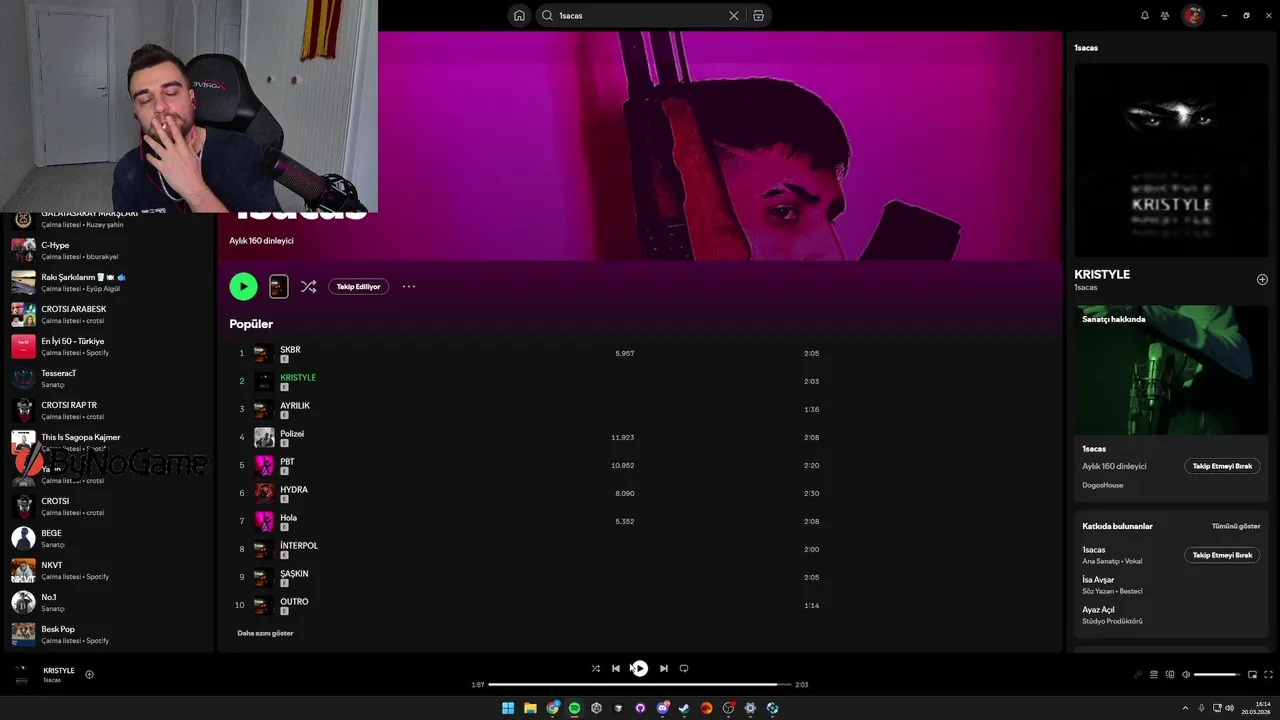Screen dimensions: 1280x720
Task: Pause or play current track in player
Action: [x=640, y=668]
